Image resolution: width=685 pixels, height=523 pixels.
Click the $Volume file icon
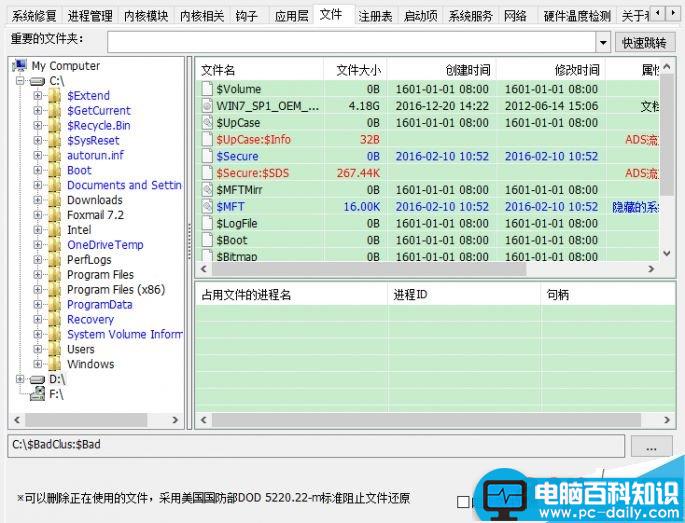point(207,89)
